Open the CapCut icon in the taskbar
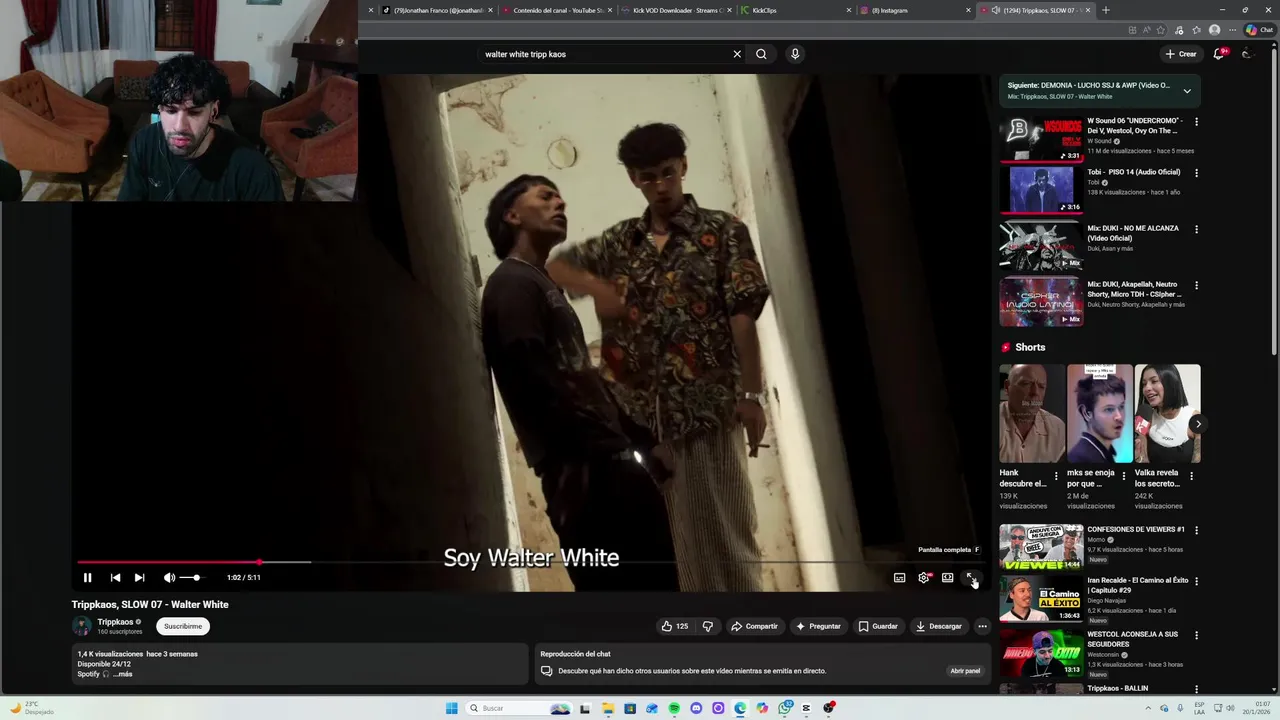Viewport: 1280px width, 720px height. tap(806, 708)
